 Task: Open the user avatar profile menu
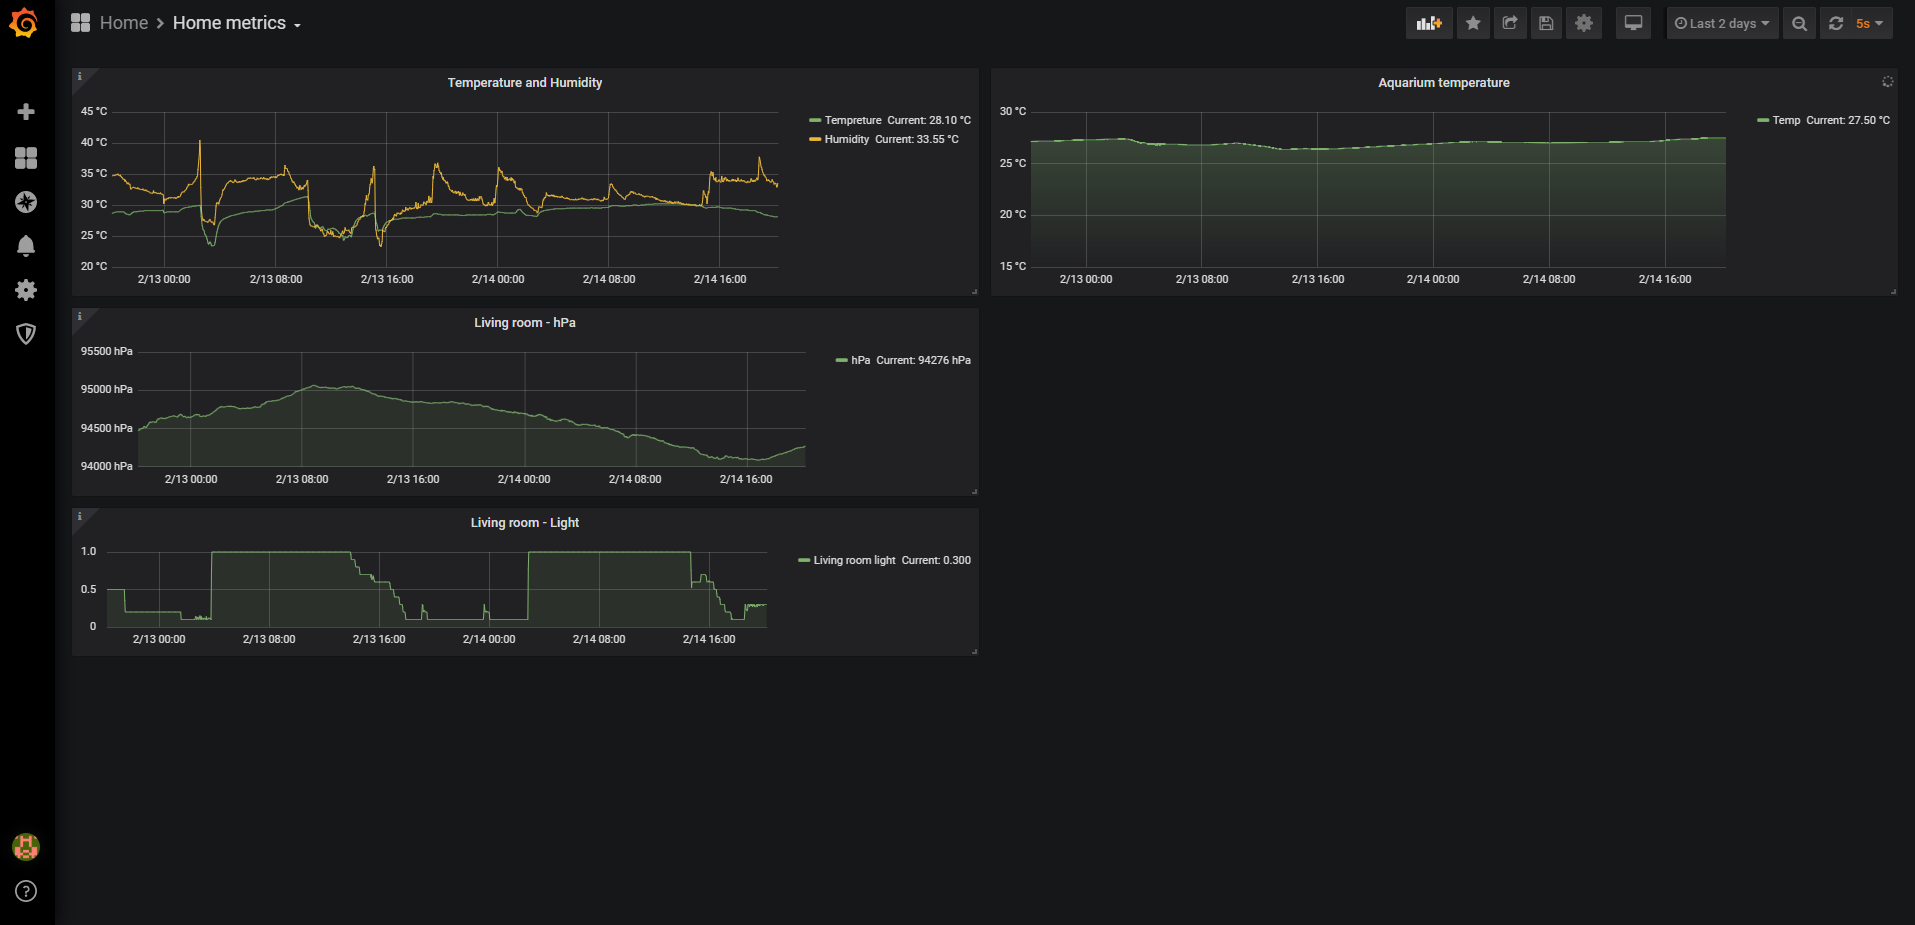coord(26,847)
